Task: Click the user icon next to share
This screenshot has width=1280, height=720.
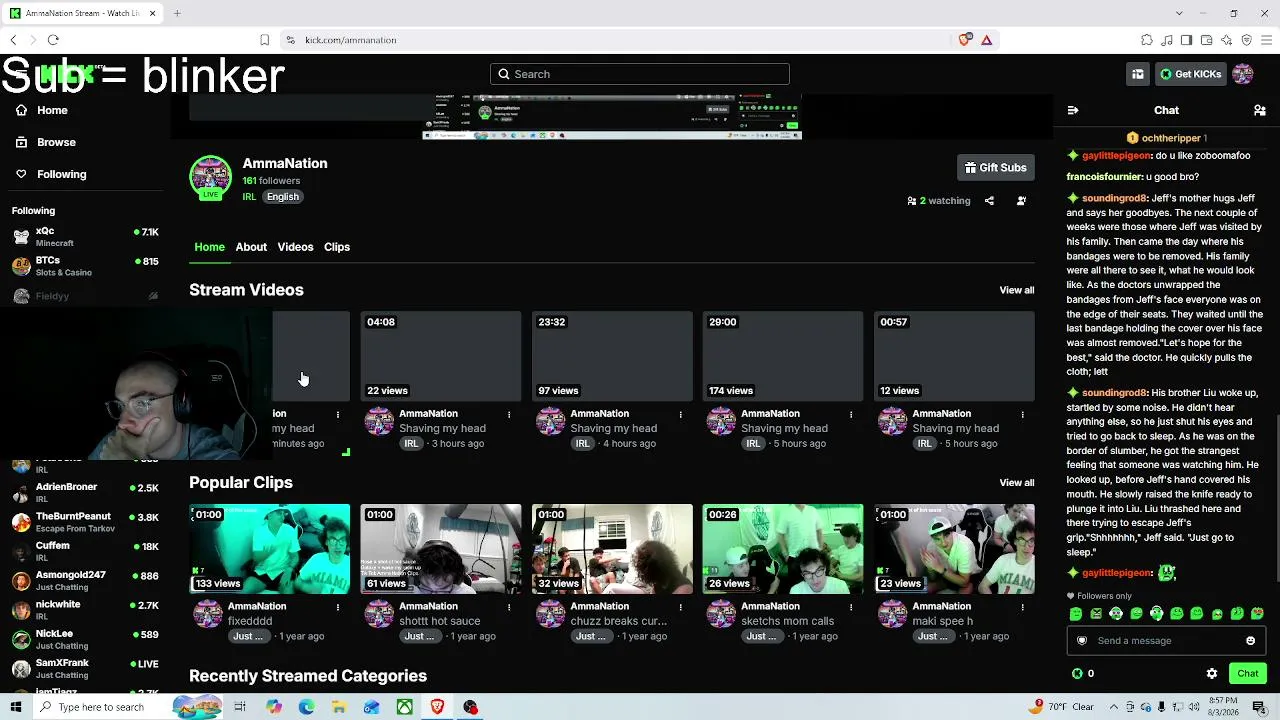Action: point(1021,201)
